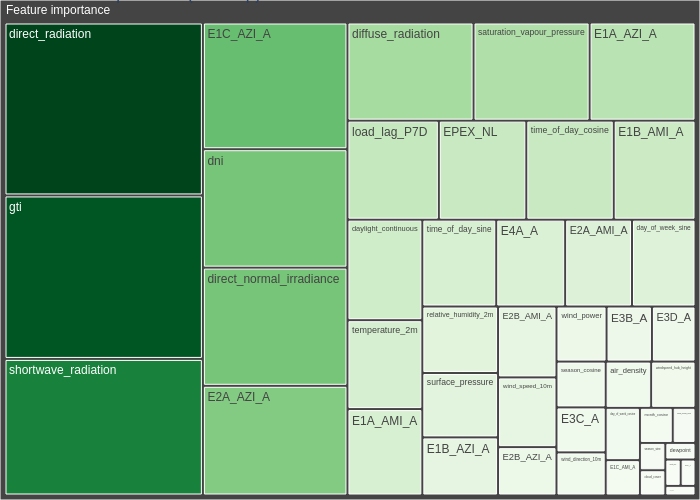Viewport: 700px width, 500px height.
Task: Click the E3C_A tile
Action: [x=581, y=429]
